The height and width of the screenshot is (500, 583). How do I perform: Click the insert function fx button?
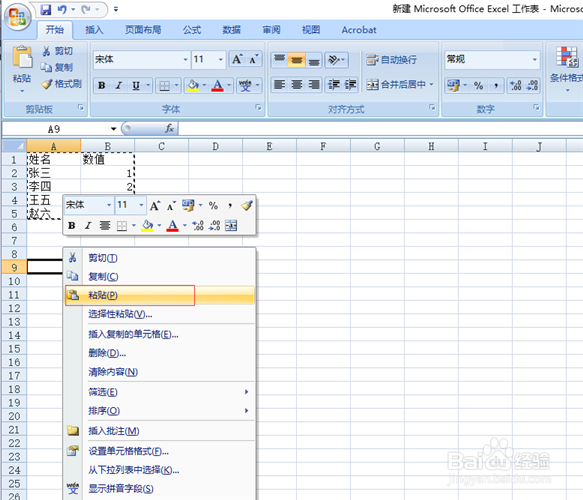(170, 129)
